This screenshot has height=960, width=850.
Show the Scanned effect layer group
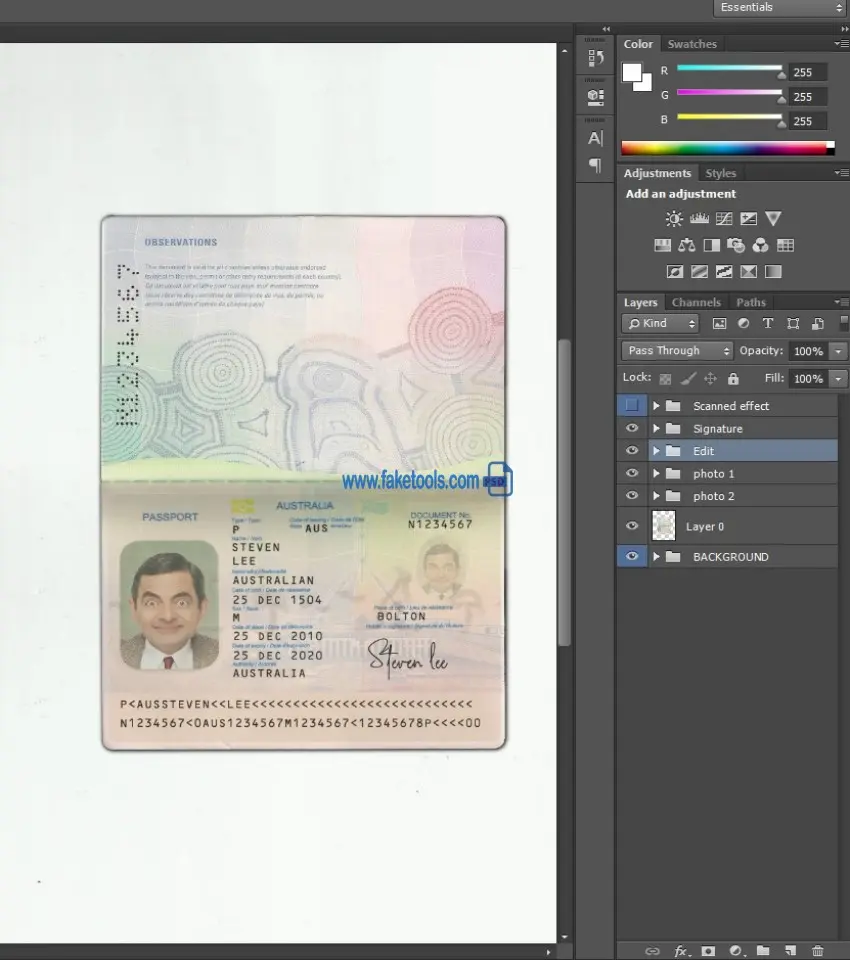[x=631, y=406]
